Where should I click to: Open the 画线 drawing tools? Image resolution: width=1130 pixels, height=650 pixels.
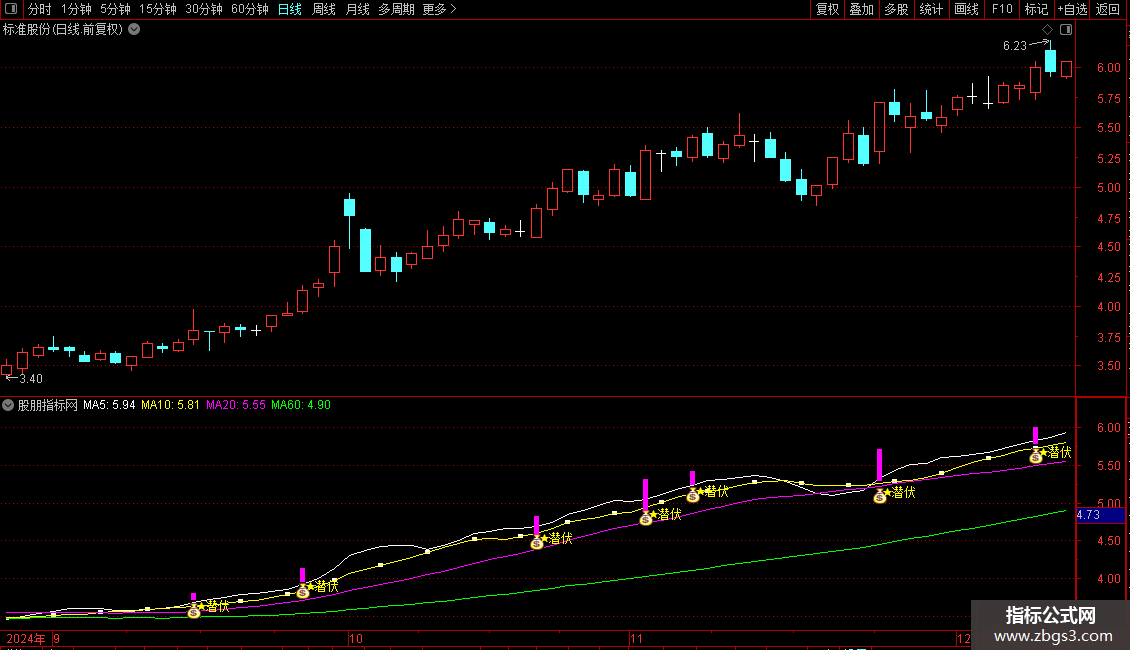[x=966, y=9]
